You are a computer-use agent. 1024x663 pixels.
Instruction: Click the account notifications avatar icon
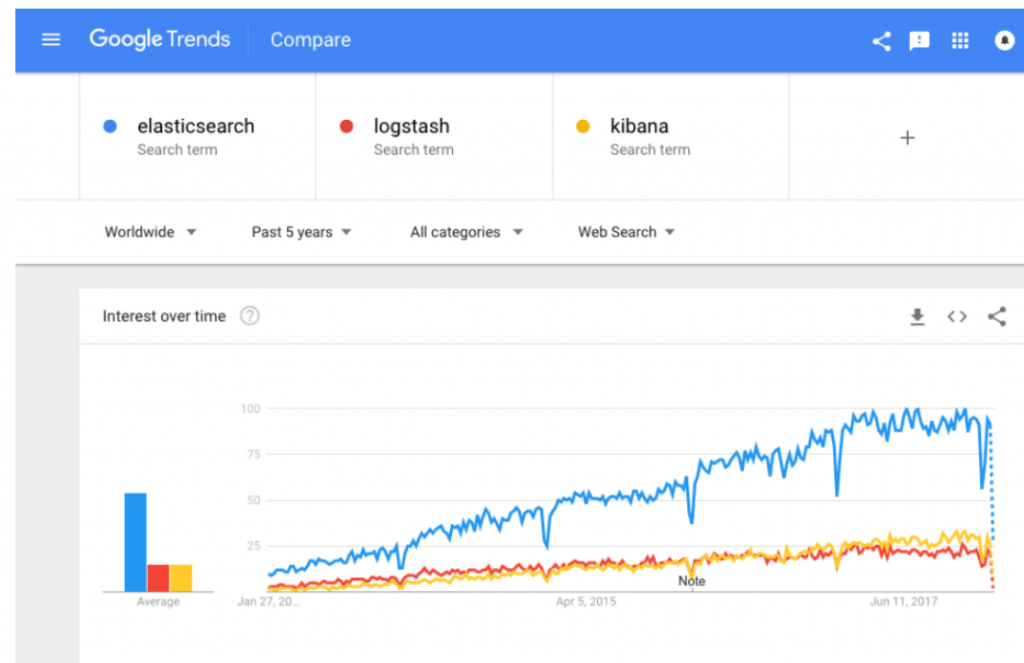click(1004, 41)
